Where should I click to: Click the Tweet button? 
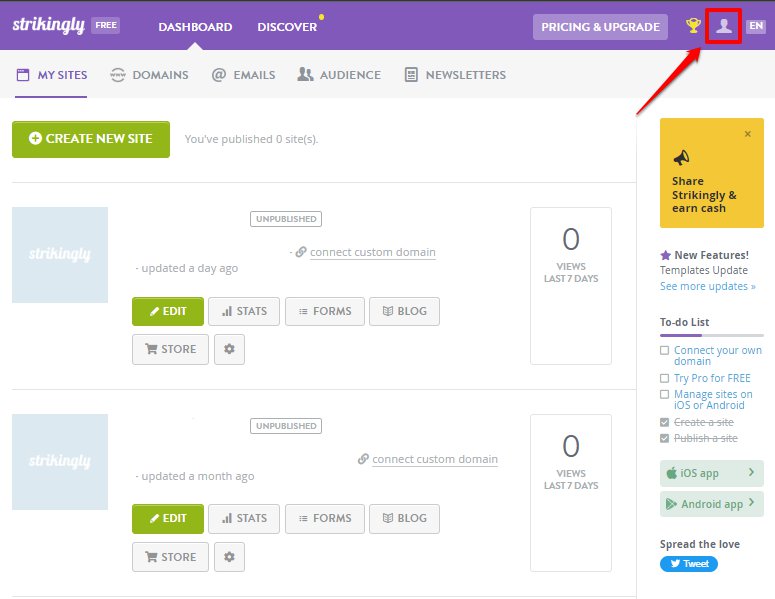689,564
